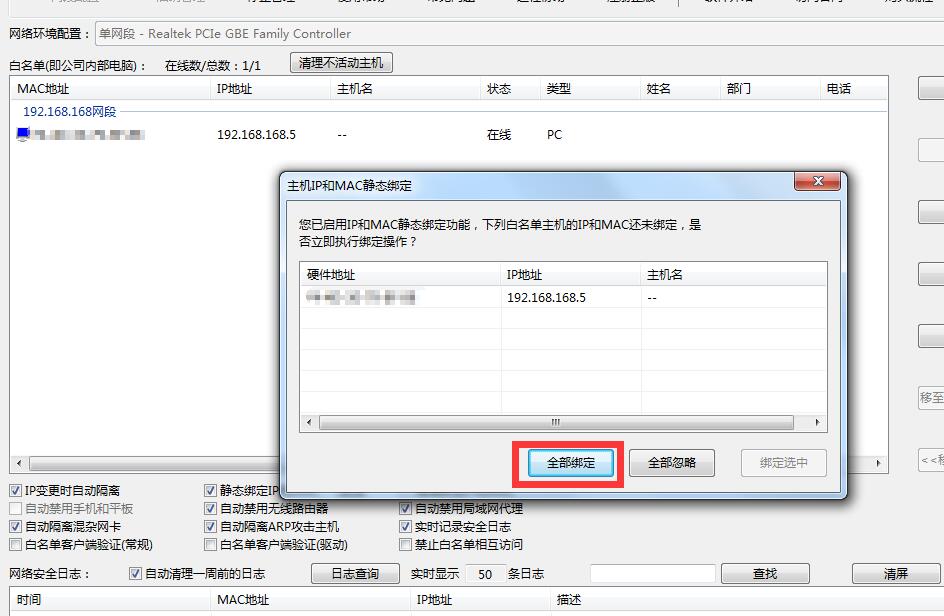This screenshot has height=616, width=944.
Task: Close the 主机IP和MAC静态绑定 dialog
Action: pyautogui.click(x=817, y=181)
